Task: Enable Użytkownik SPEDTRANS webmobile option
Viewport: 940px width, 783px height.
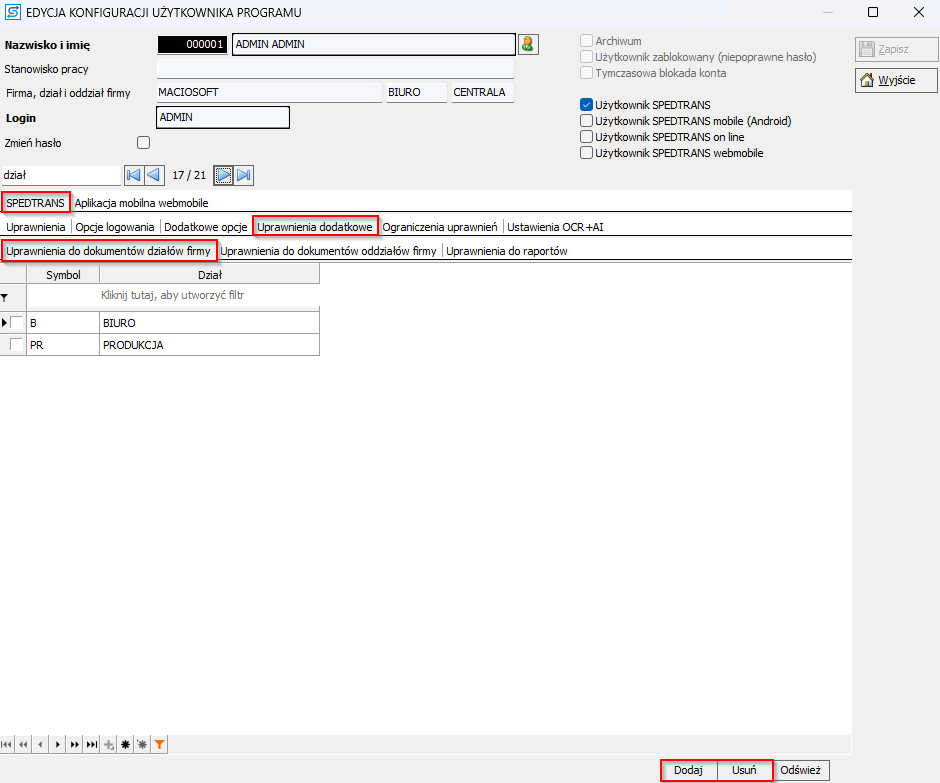Action: pos(586,153)
